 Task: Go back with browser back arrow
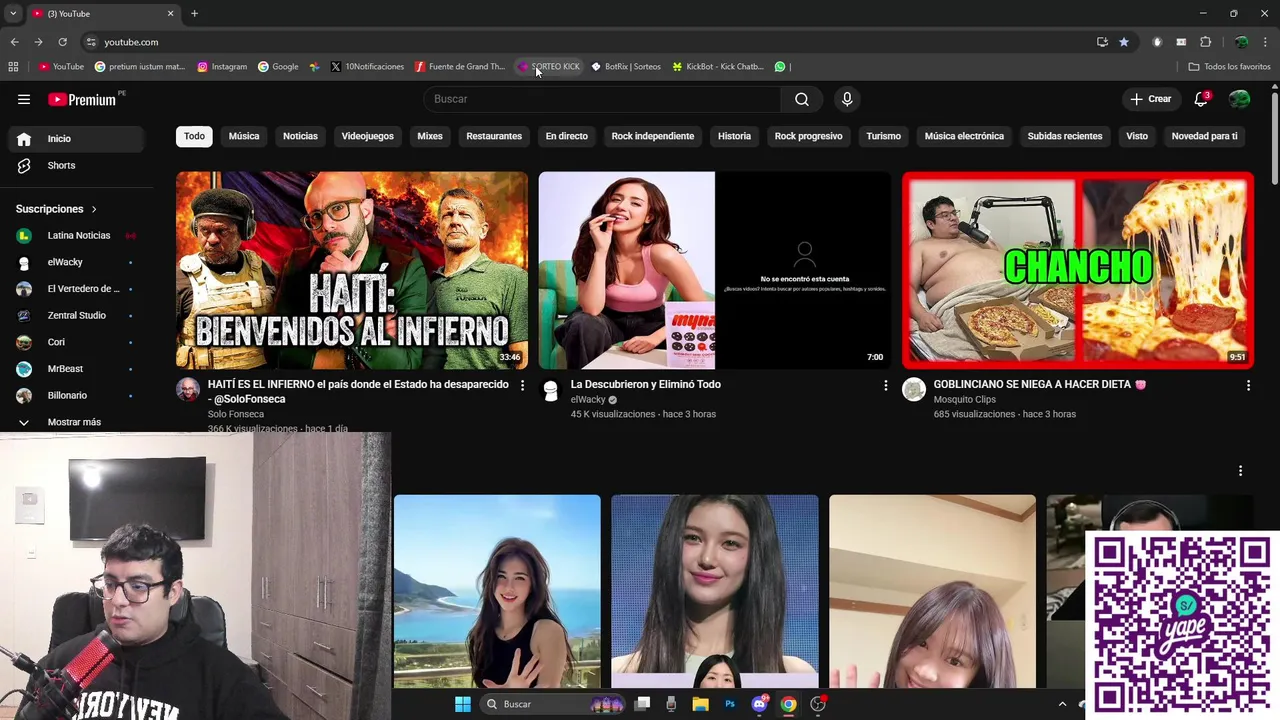14,42
